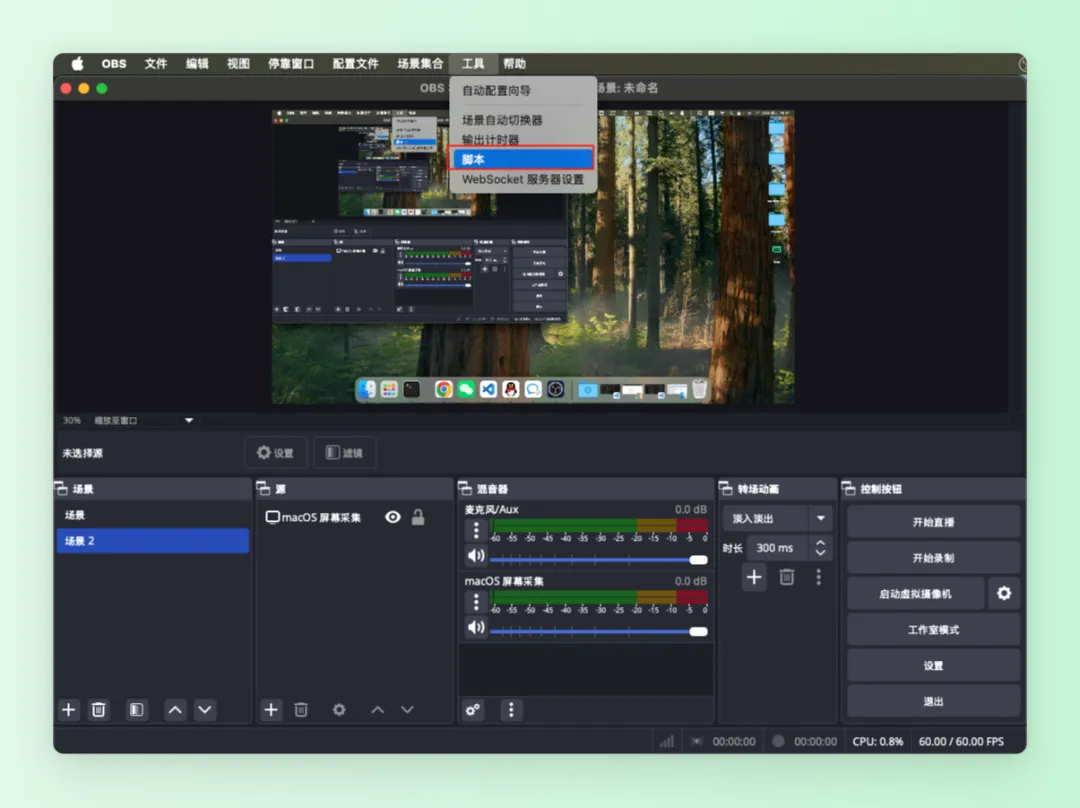Adjust 麦克风/Aux volume slider
The image size is (1080, 808).
[x=598, y=559]
